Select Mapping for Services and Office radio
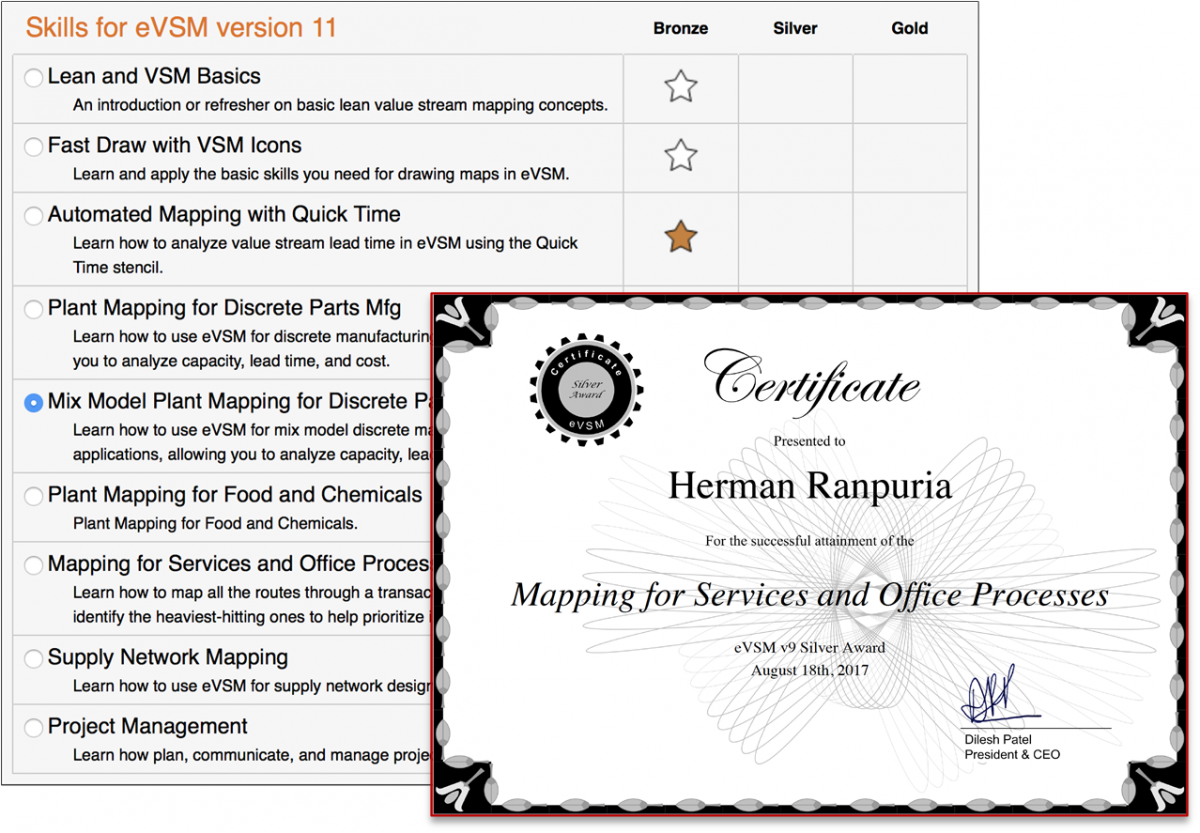This screenshot has width=1200, height=833. coord(34,565)
